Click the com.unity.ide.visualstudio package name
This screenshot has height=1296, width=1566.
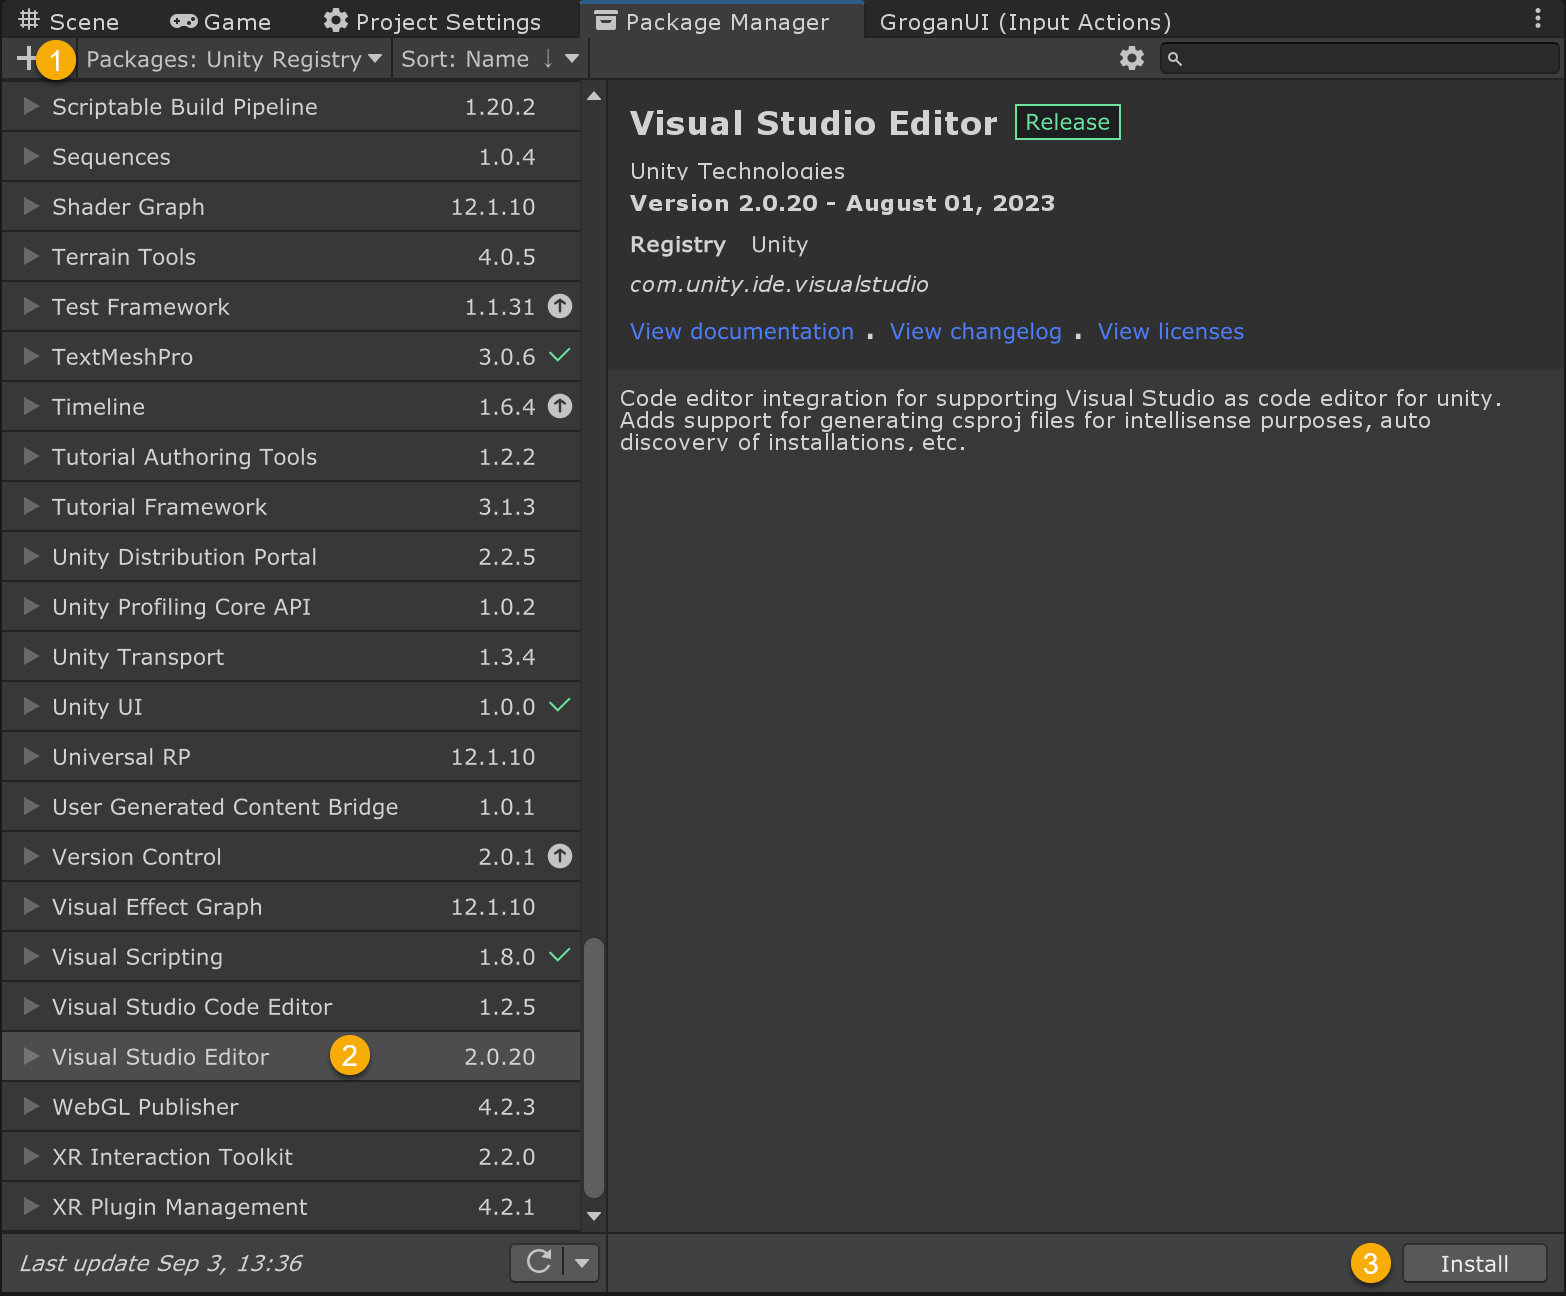point(779,284)
